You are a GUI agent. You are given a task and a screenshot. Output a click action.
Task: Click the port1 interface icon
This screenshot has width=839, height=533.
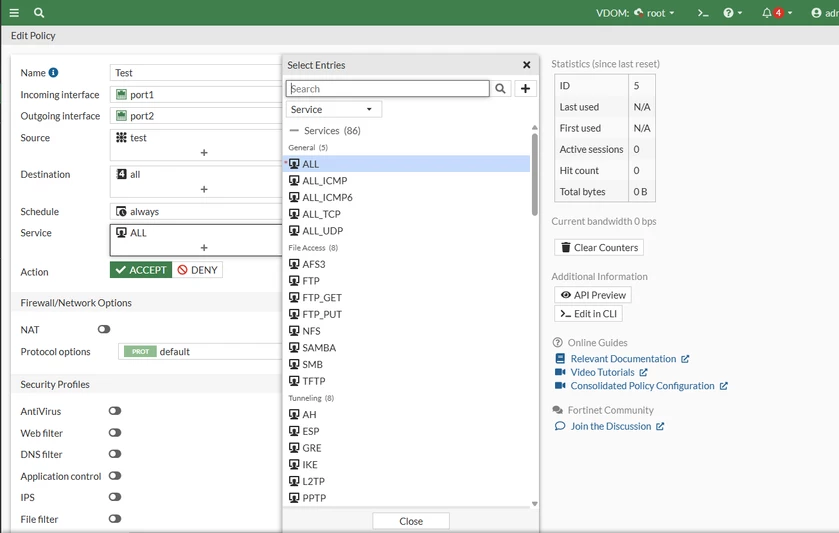pyautogui.click(x=121, y=94)
